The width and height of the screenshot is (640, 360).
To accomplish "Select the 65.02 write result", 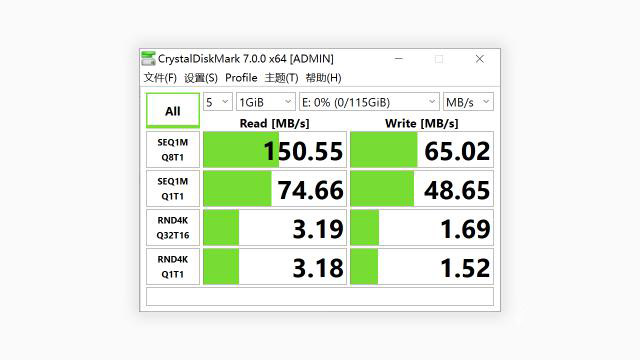I will 422,150.
